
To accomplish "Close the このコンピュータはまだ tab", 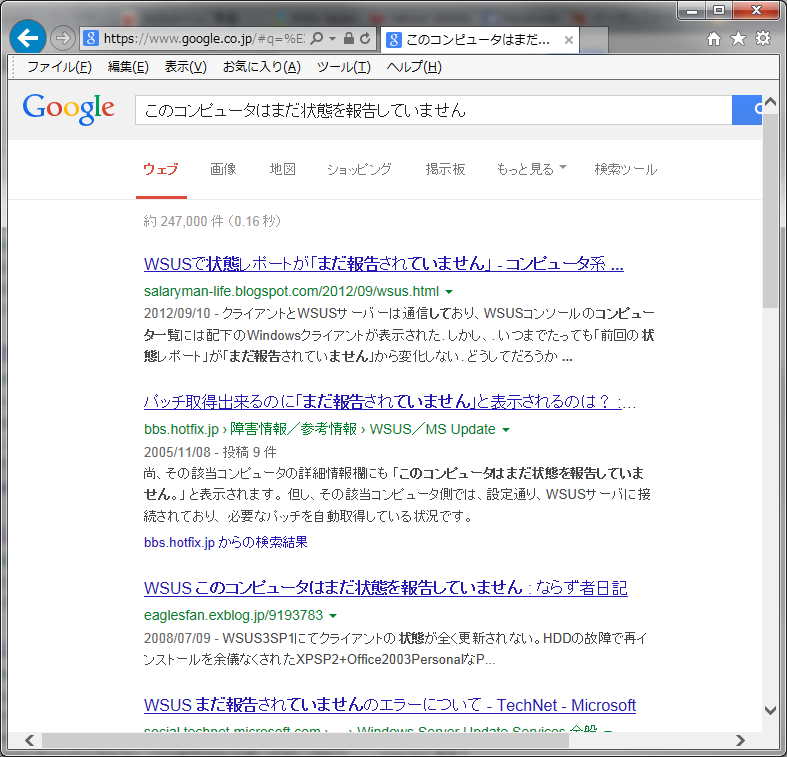I will point(569,40).
